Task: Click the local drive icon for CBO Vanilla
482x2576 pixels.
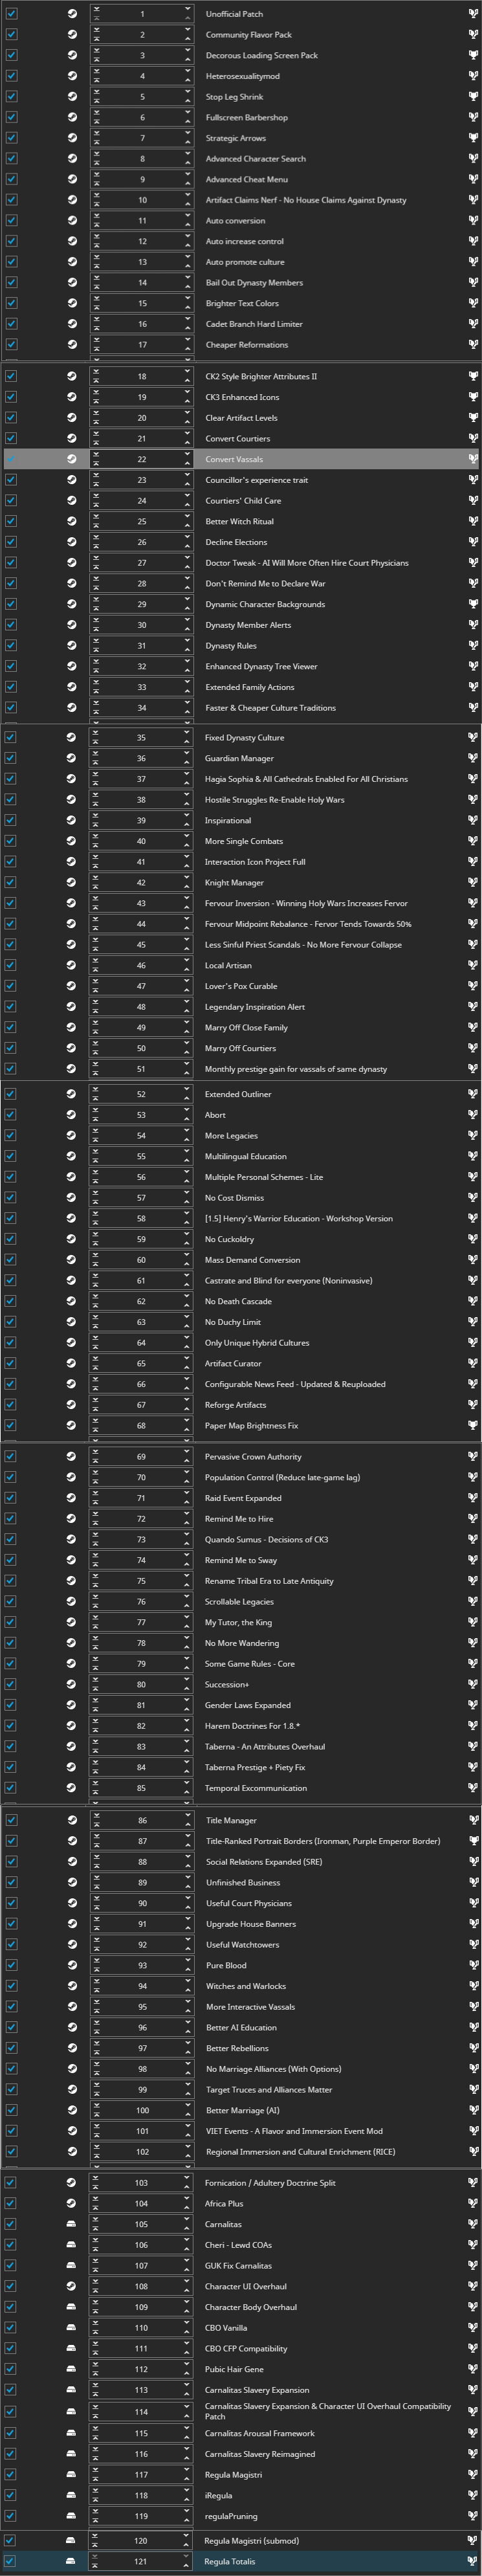Action: (71, 2327)
